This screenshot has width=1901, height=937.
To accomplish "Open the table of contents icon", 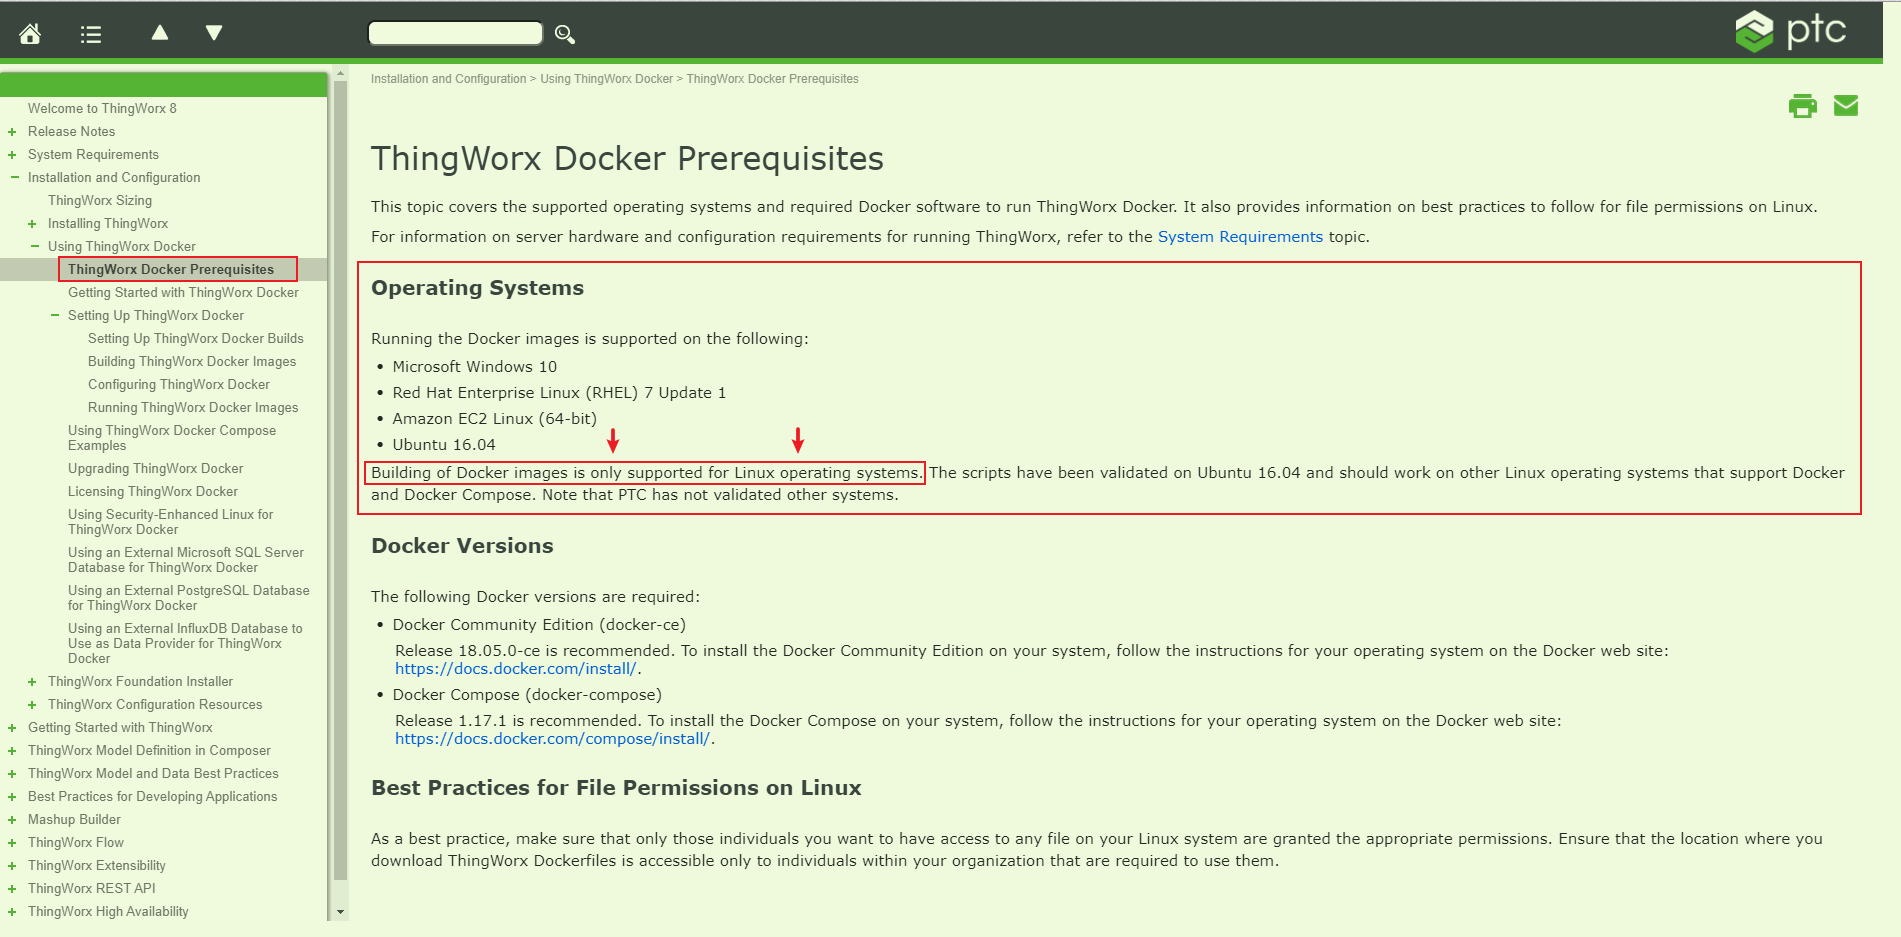I will tap(90, 32).
